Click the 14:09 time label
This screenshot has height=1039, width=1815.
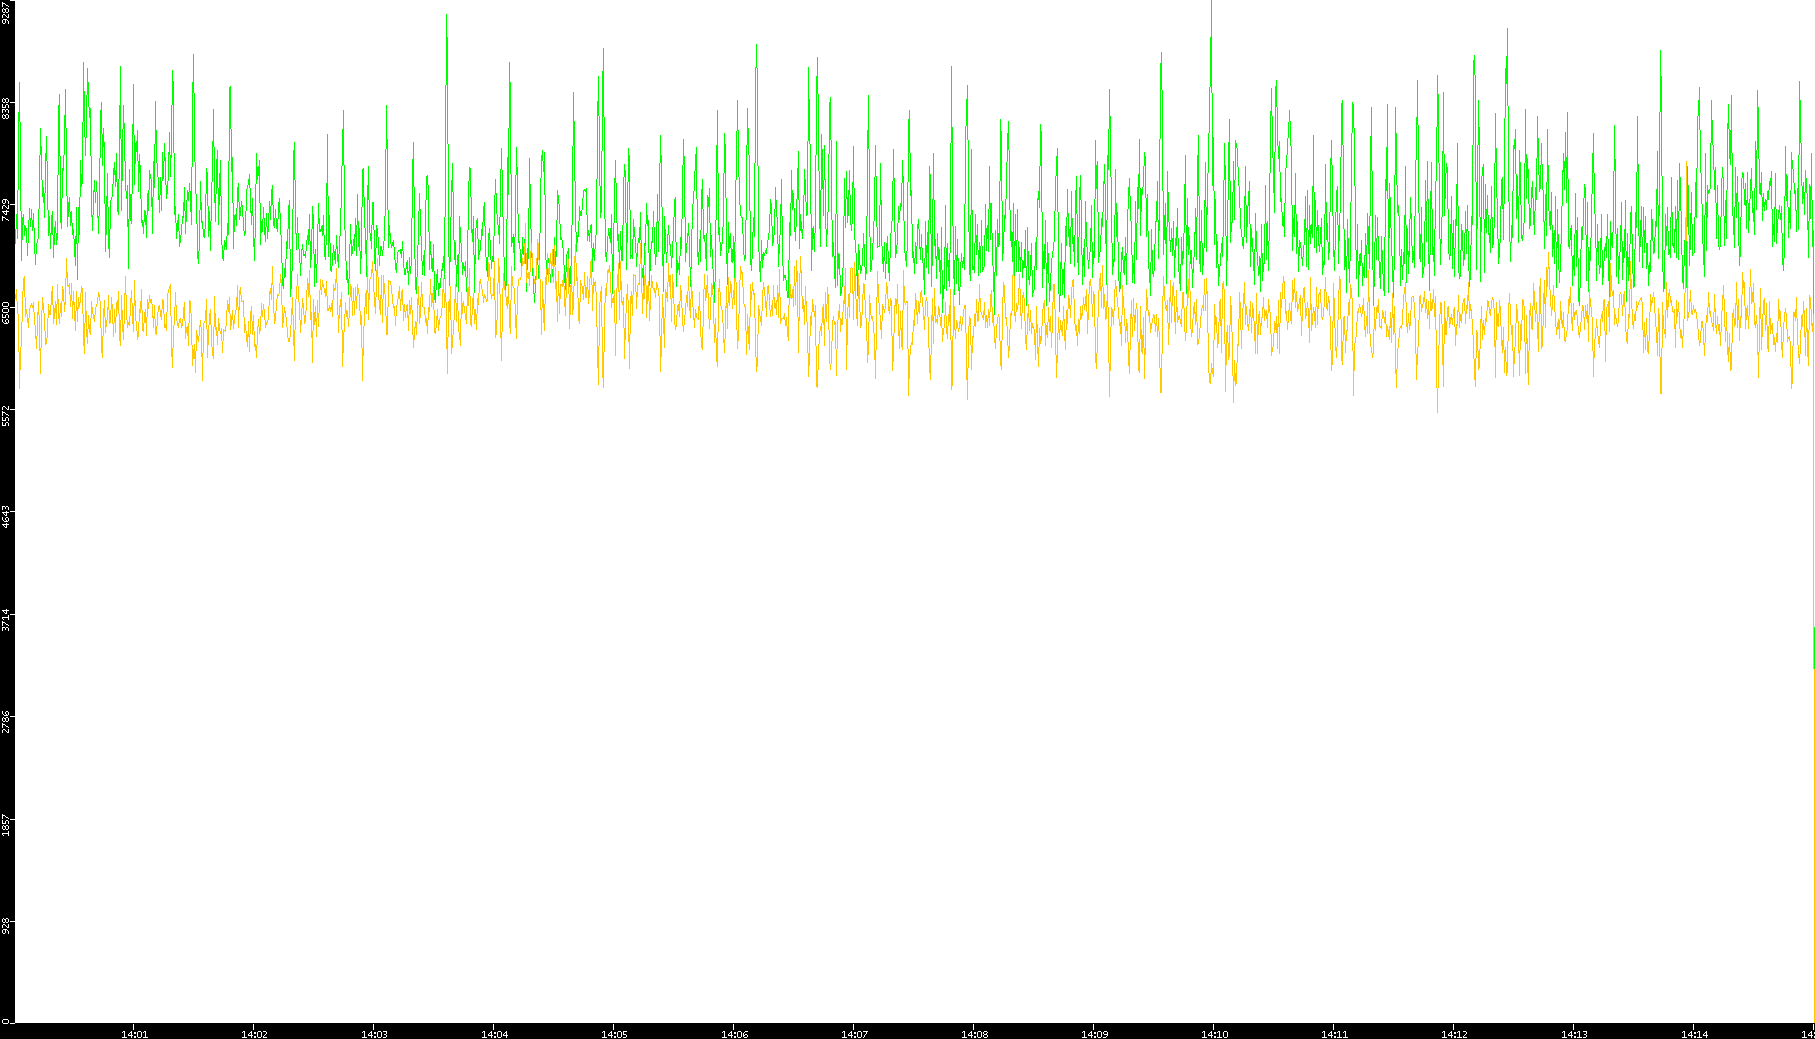pos(1095,1034)
